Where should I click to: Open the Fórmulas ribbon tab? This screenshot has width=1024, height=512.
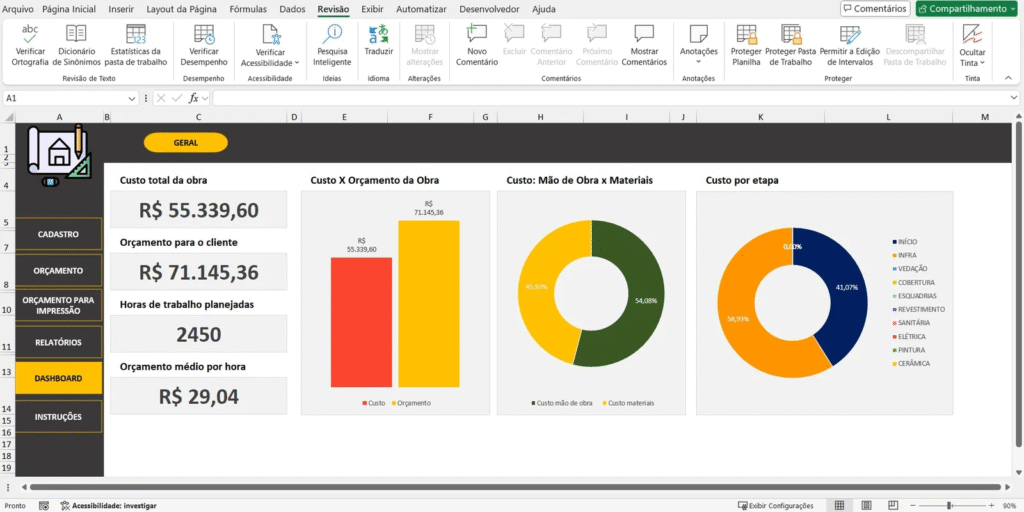coord(248,9)
